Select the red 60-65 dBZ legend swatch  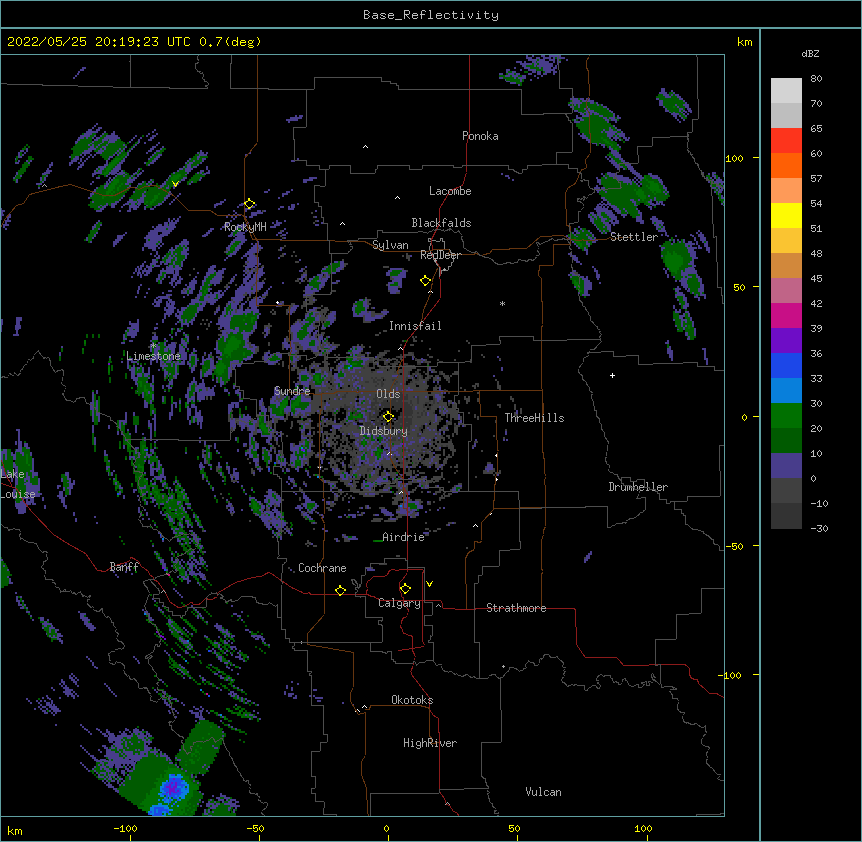pyautogui.click(x=786, y=141)
